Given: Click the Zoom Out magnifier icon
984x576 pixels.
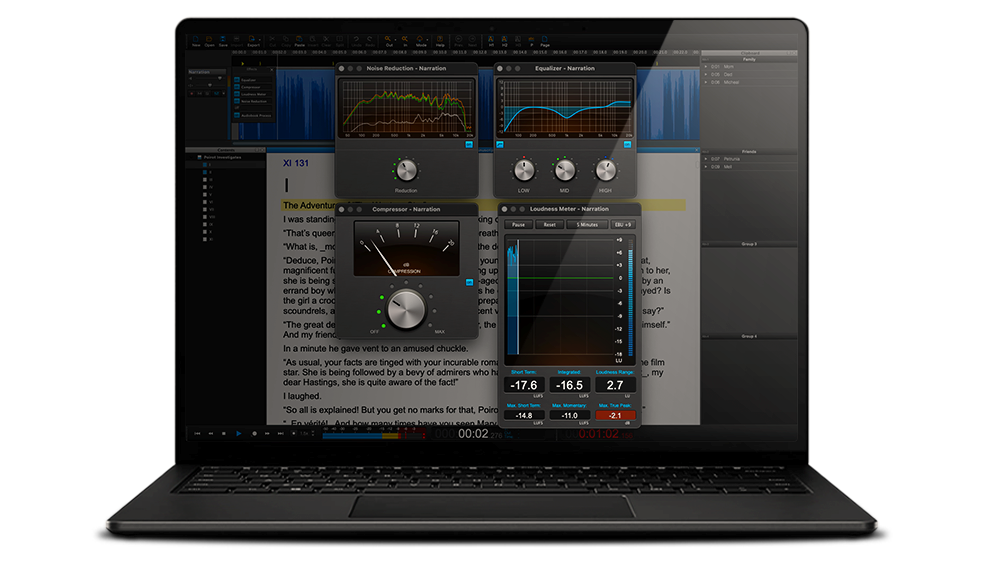Looking at the screenshot, I should click(388, 39).
